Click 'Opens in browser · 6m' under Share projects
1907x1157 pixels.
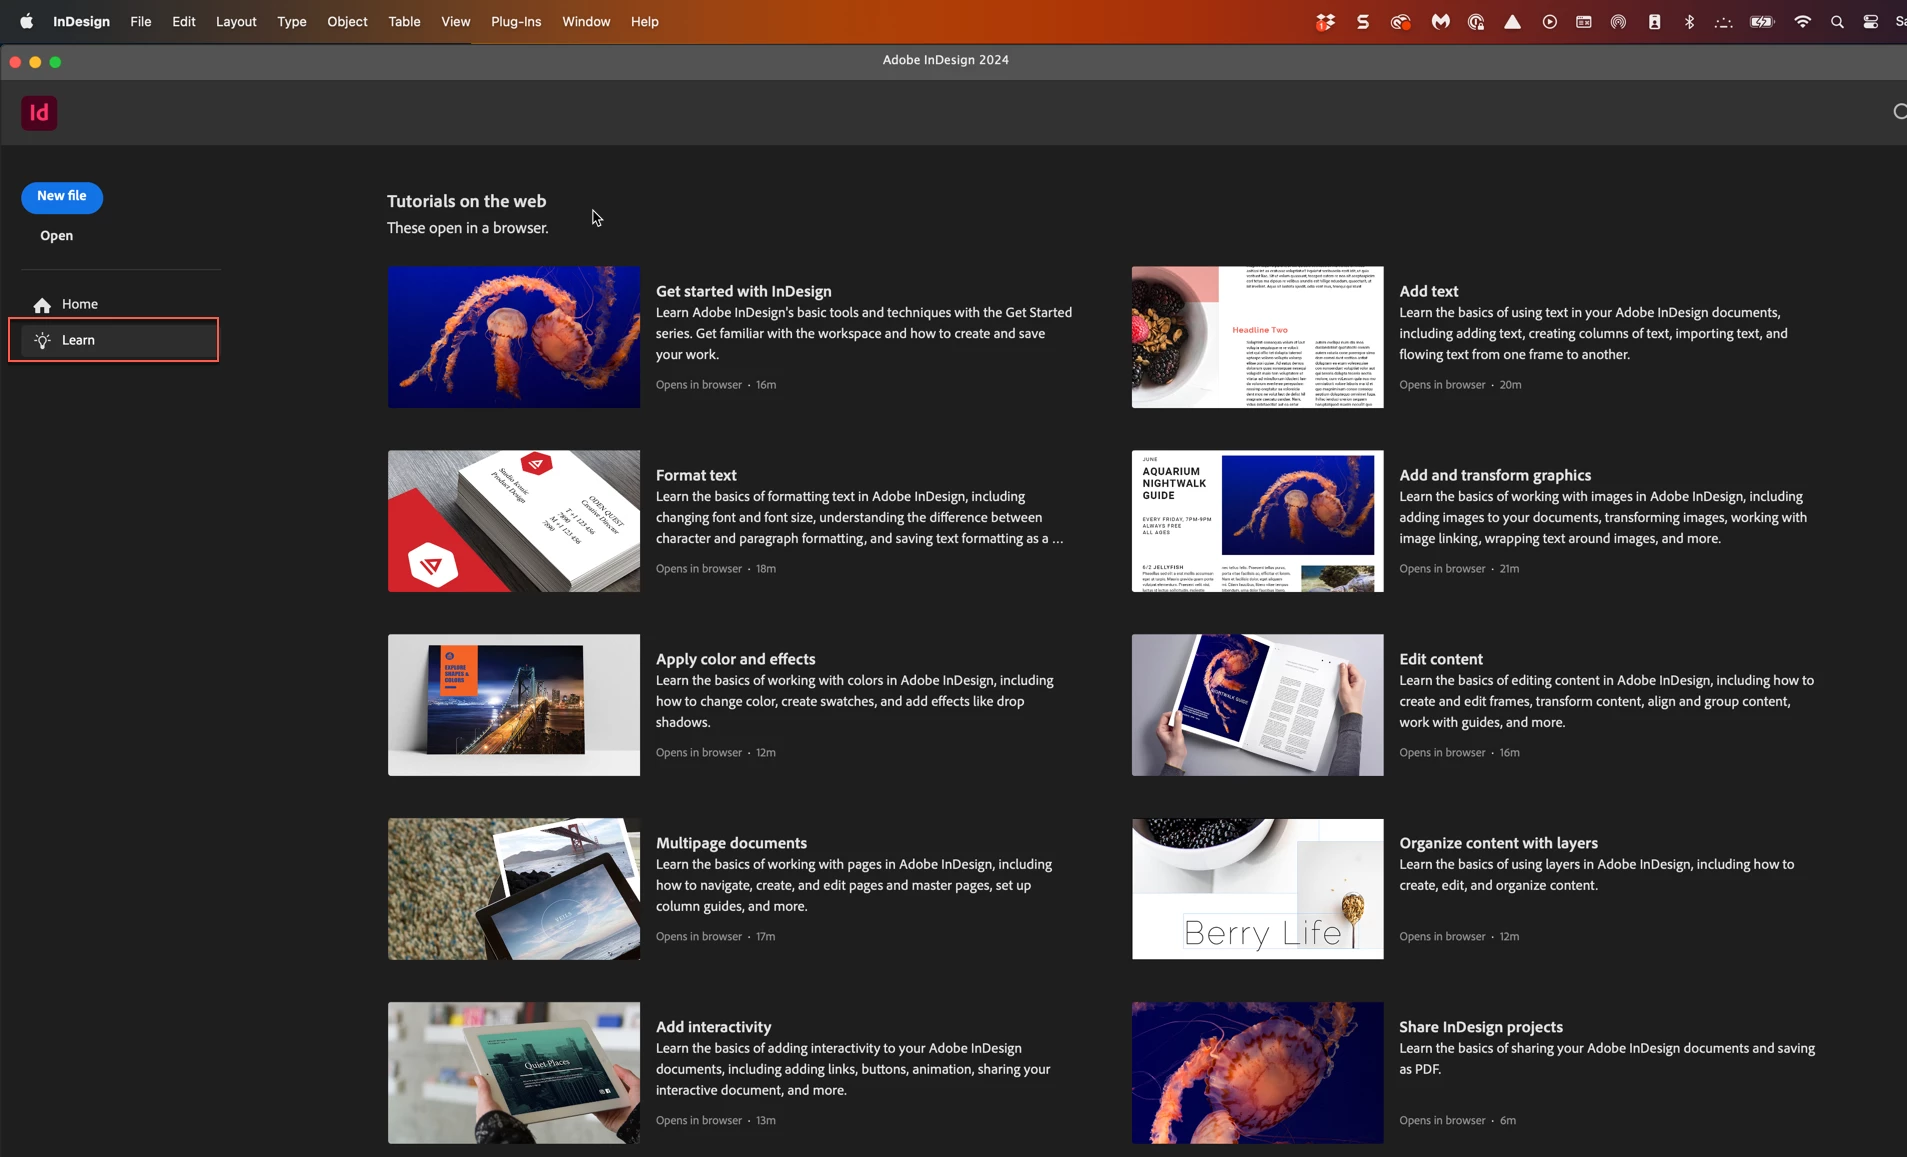(x=1457, y=1121)
